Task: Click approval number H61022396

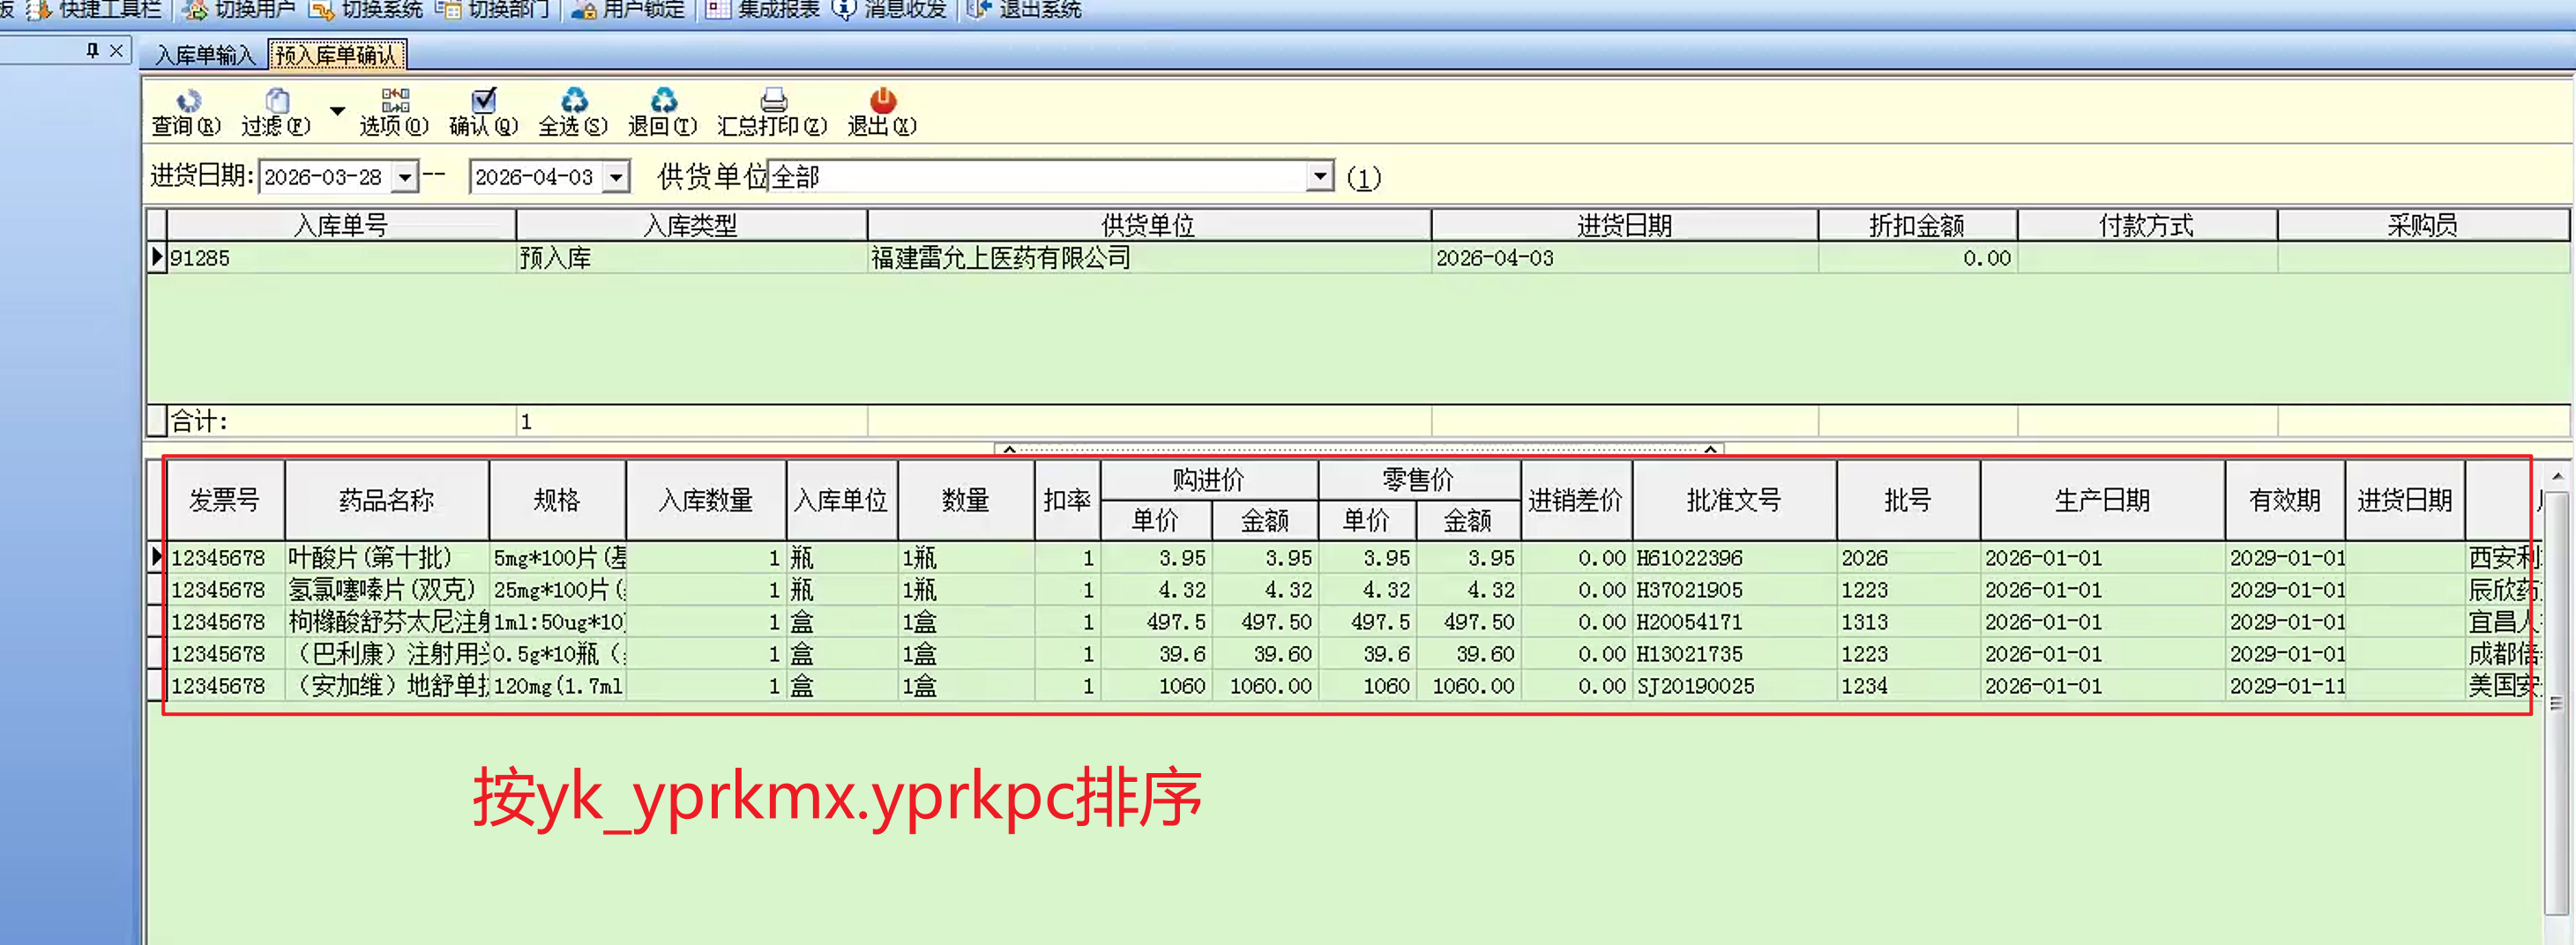Action: tap(1690, 558)
